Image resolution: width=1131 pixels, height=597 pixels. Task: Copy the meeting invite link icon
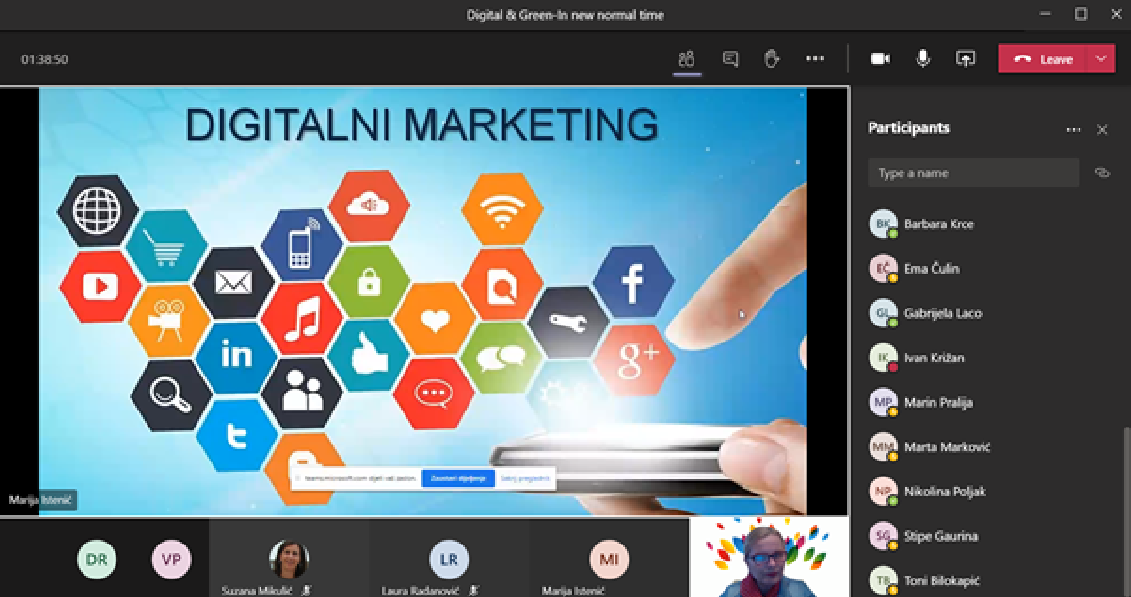[x=1101, y=173]
